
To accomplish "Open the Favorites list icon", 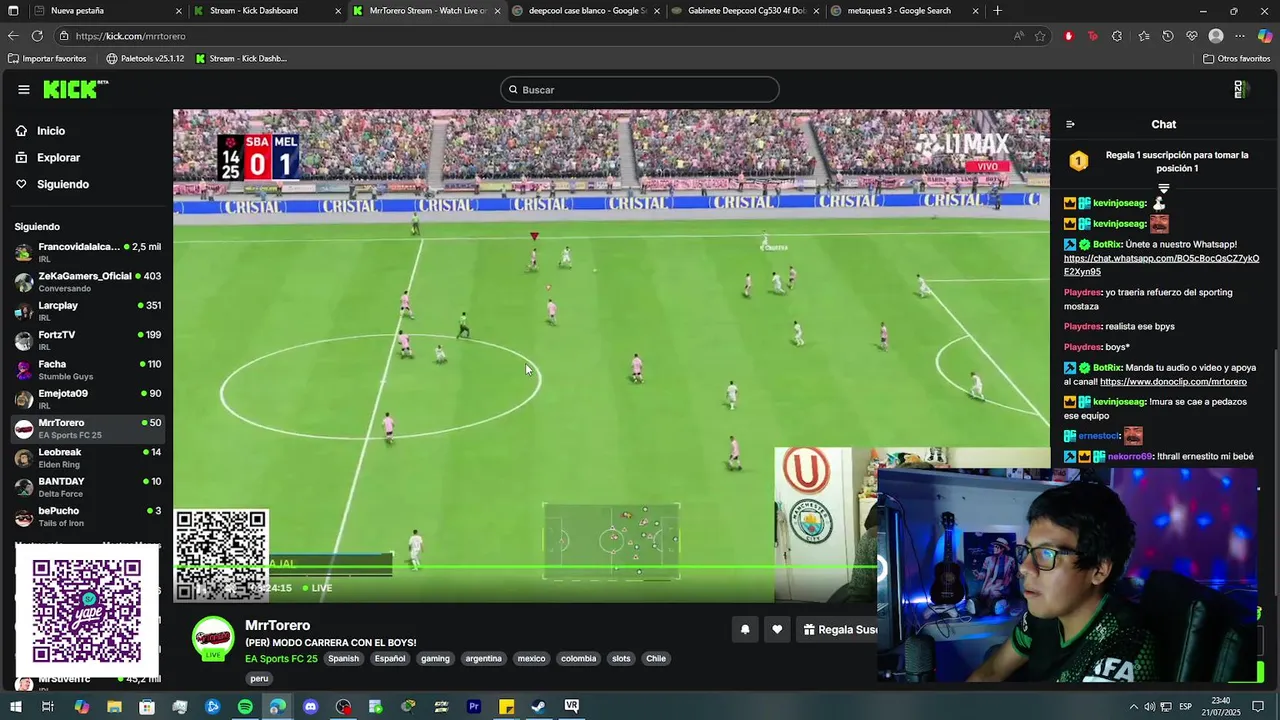I will click(x=1143, y=36).
